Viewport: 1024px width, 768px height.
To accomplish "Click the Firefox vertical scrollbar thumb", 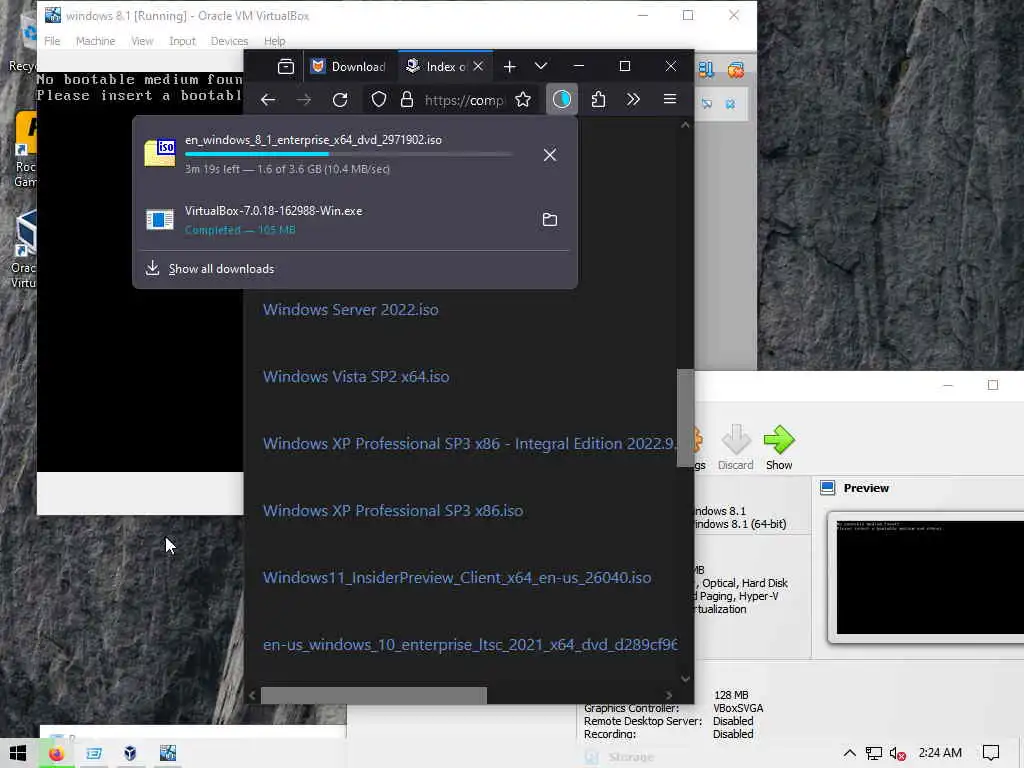I will coord(684,418).
